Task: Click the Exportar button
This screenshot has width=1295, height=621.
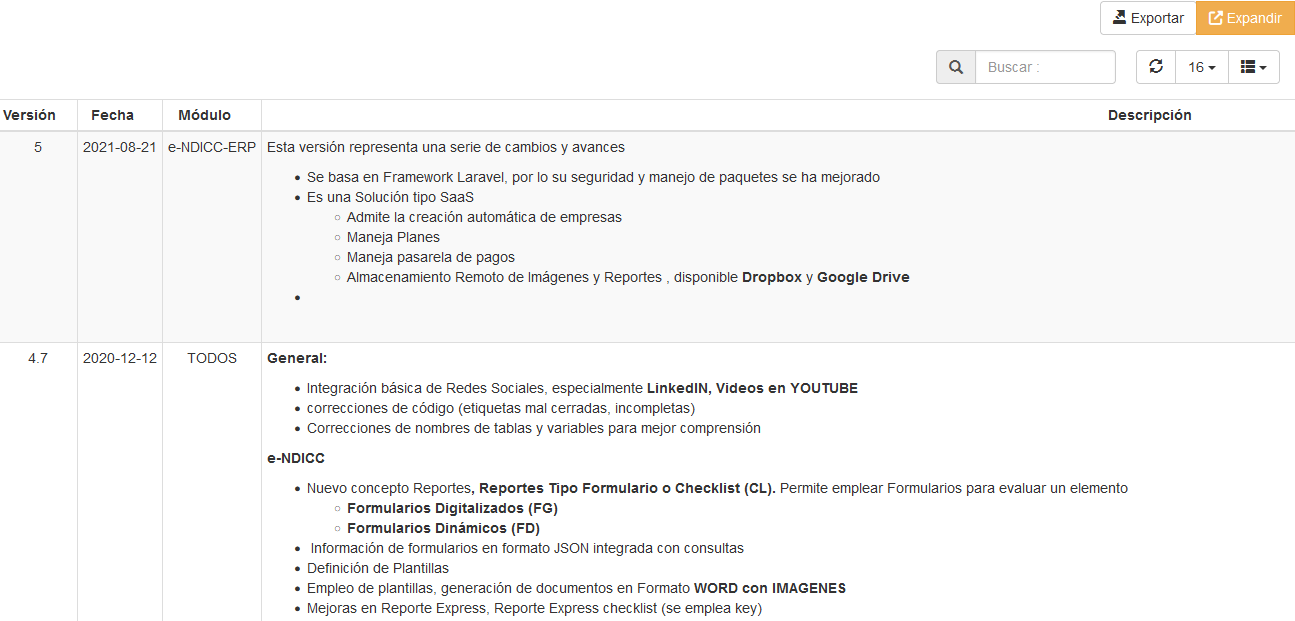Action: (1147, 18)
